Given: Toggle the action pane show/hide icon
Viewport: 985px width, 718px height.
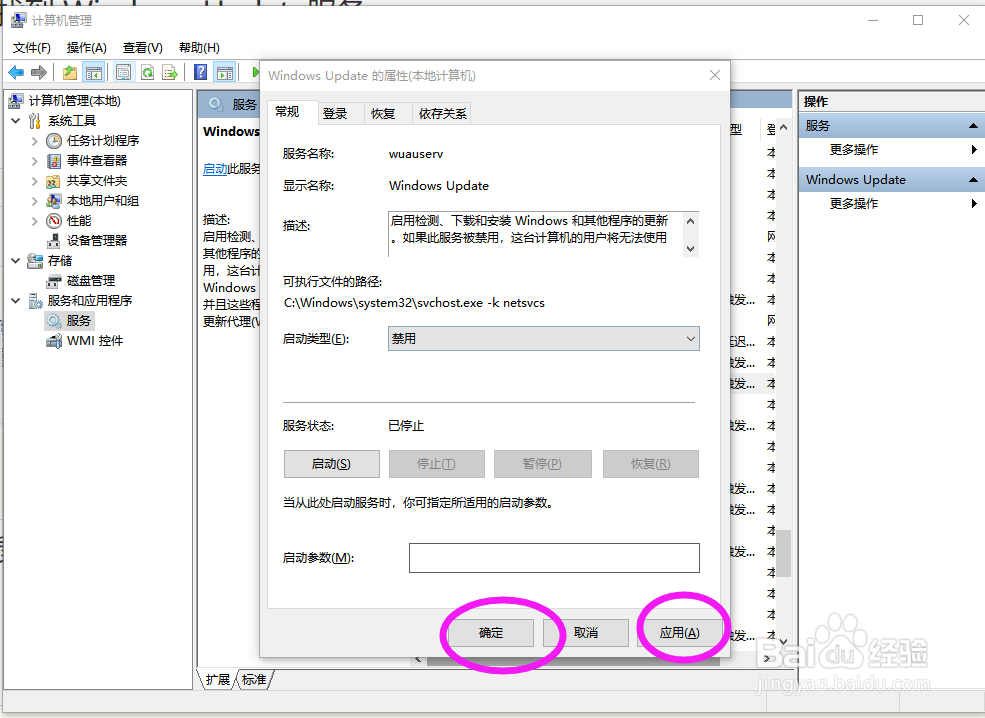Looking at the screenshot, I should [x=224, y=71].
